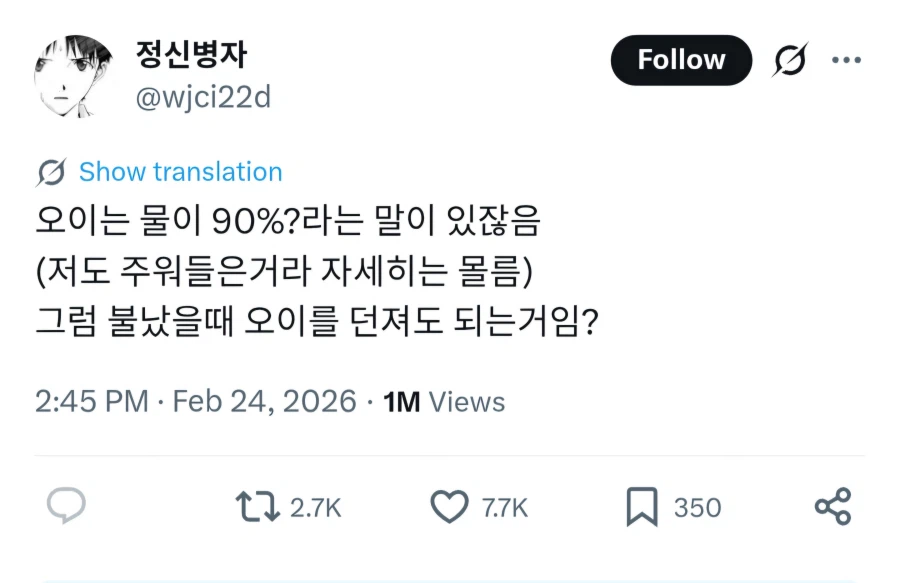This screenshot has height=583, width=900.
Task: Click the small icon left of Show translation
Action: pos(51,172)
